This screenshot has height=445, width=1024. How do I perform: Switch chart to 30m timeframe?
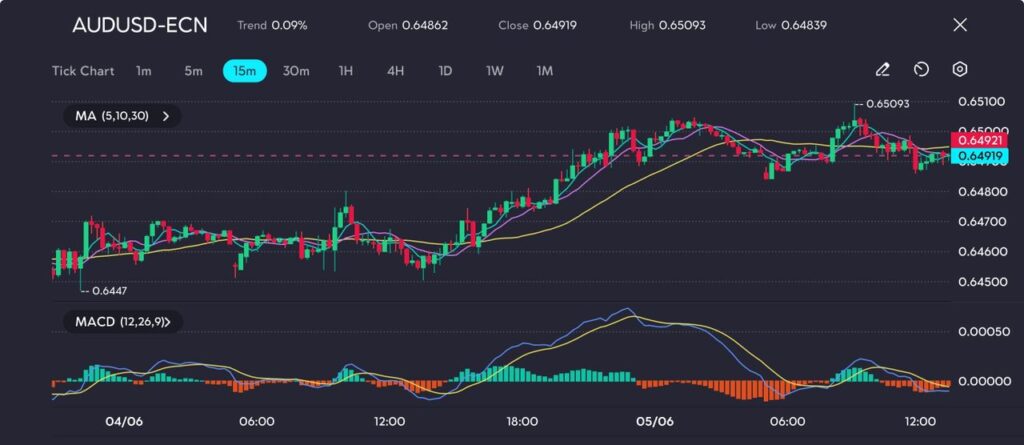(x=296, y=71)
